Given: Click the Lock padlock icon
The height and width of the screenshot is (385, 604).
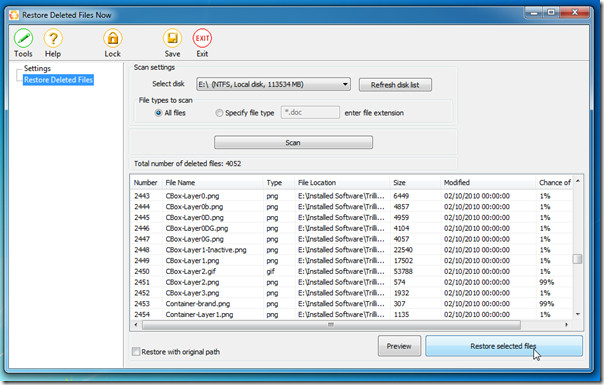Looking at the screenshot, I should [112, 38].
